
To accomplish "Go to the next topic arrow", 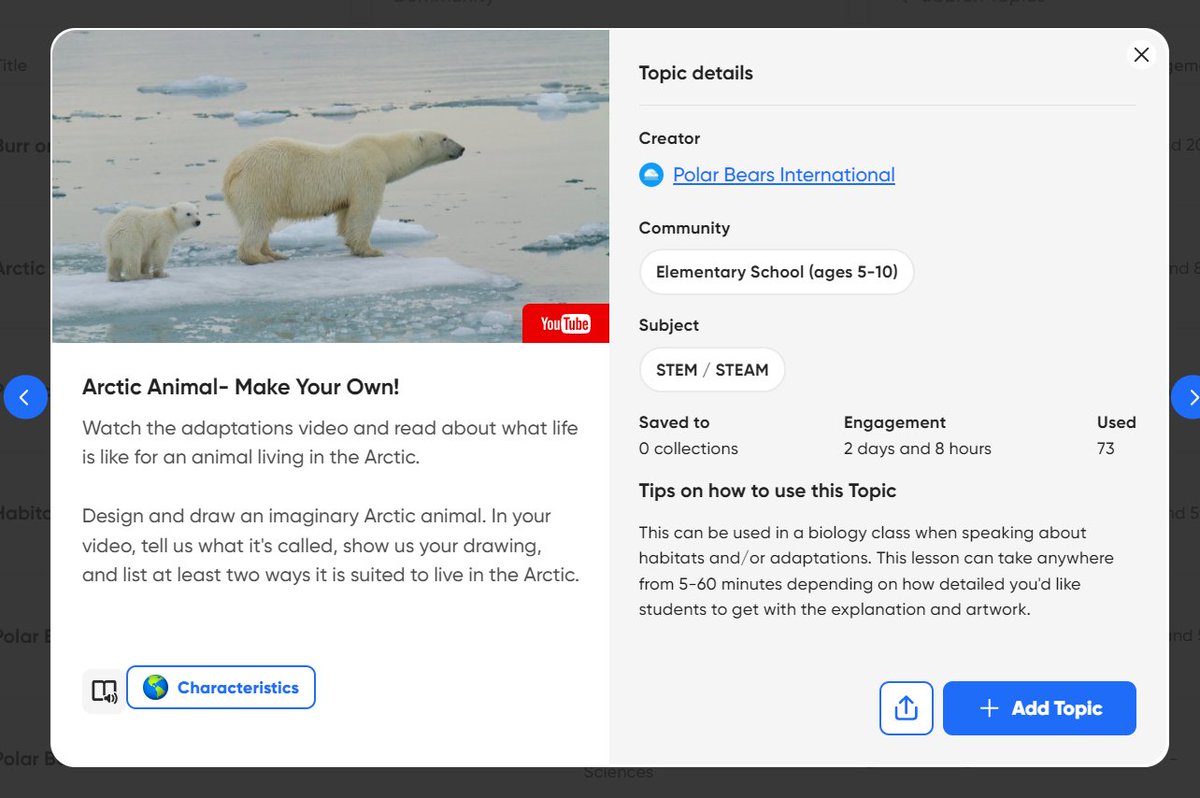I will (1187, 398).
